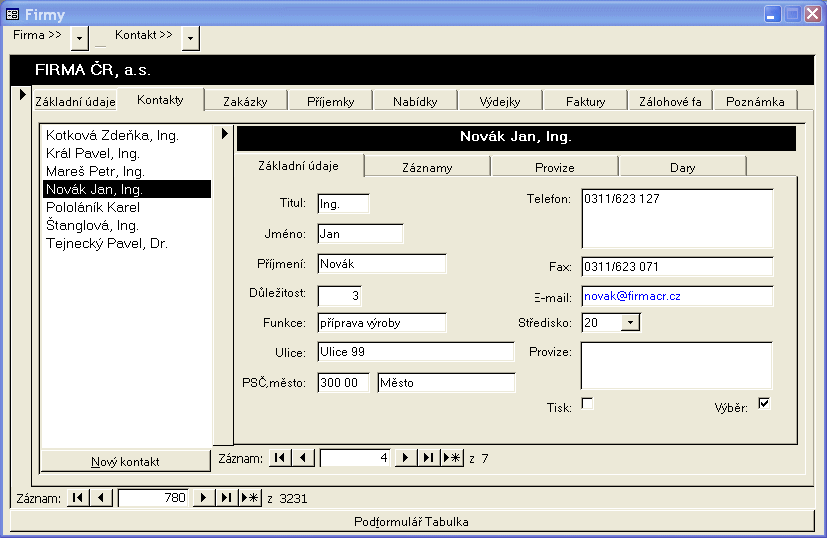Open the Faktury tab
Viewport: 827px width, 538px height.
(x=585, y=101)
